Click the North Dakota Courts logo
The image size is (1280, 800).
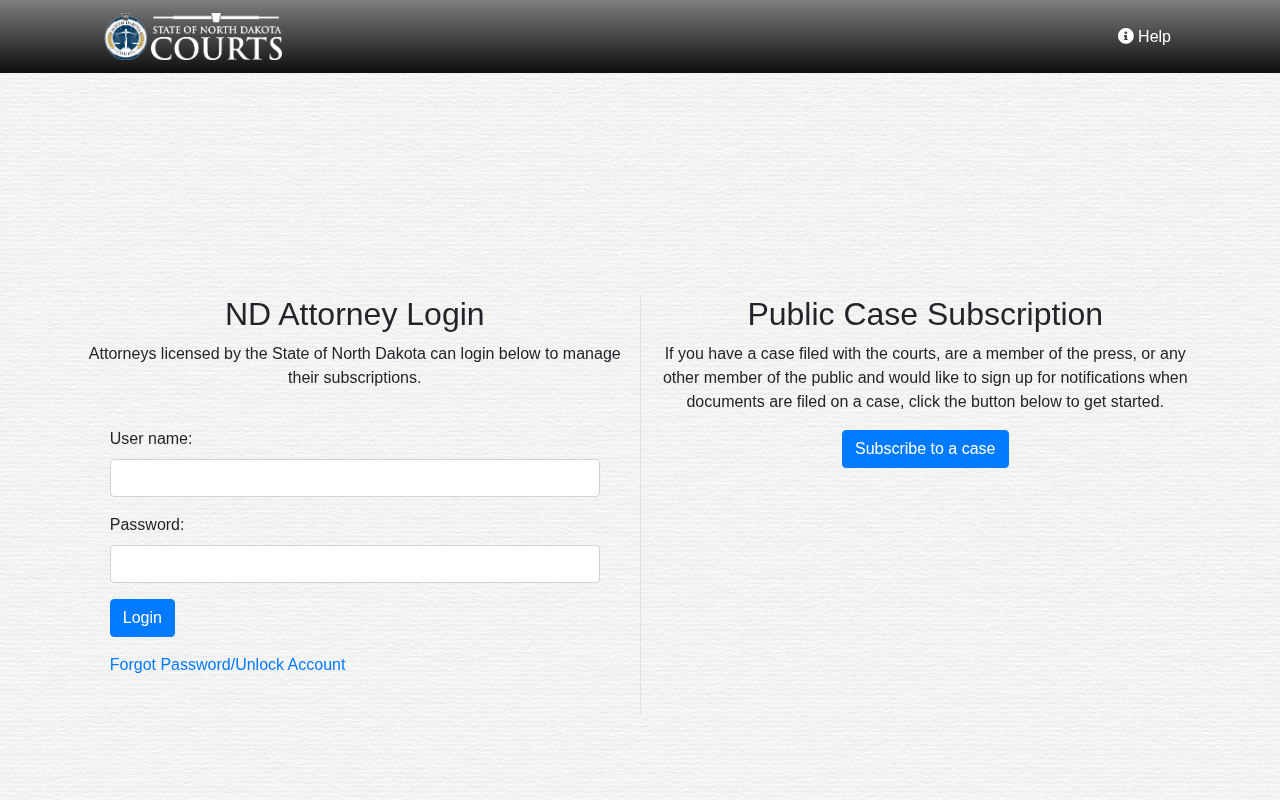(x=194, y=37)
